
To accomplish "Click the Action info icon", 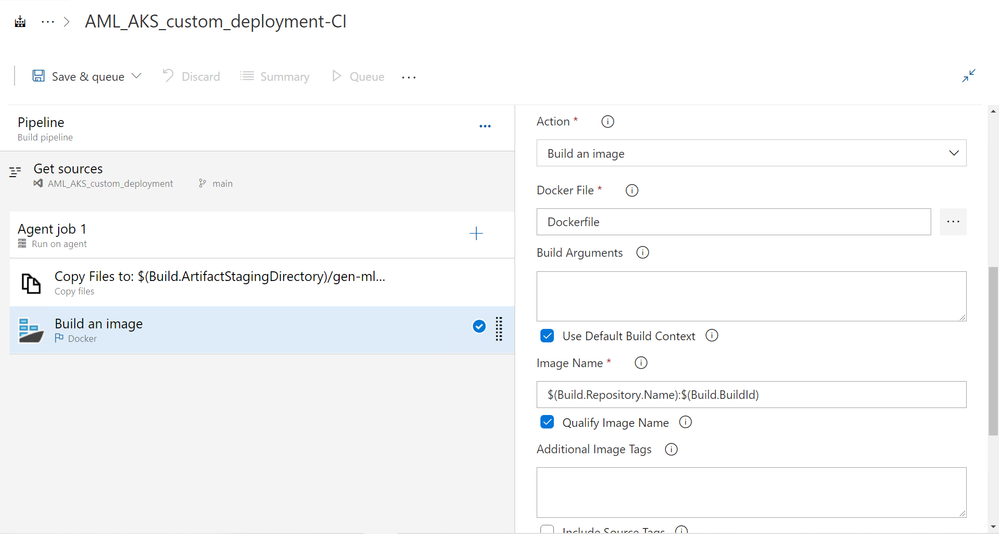I will click(x=608, y=122).
